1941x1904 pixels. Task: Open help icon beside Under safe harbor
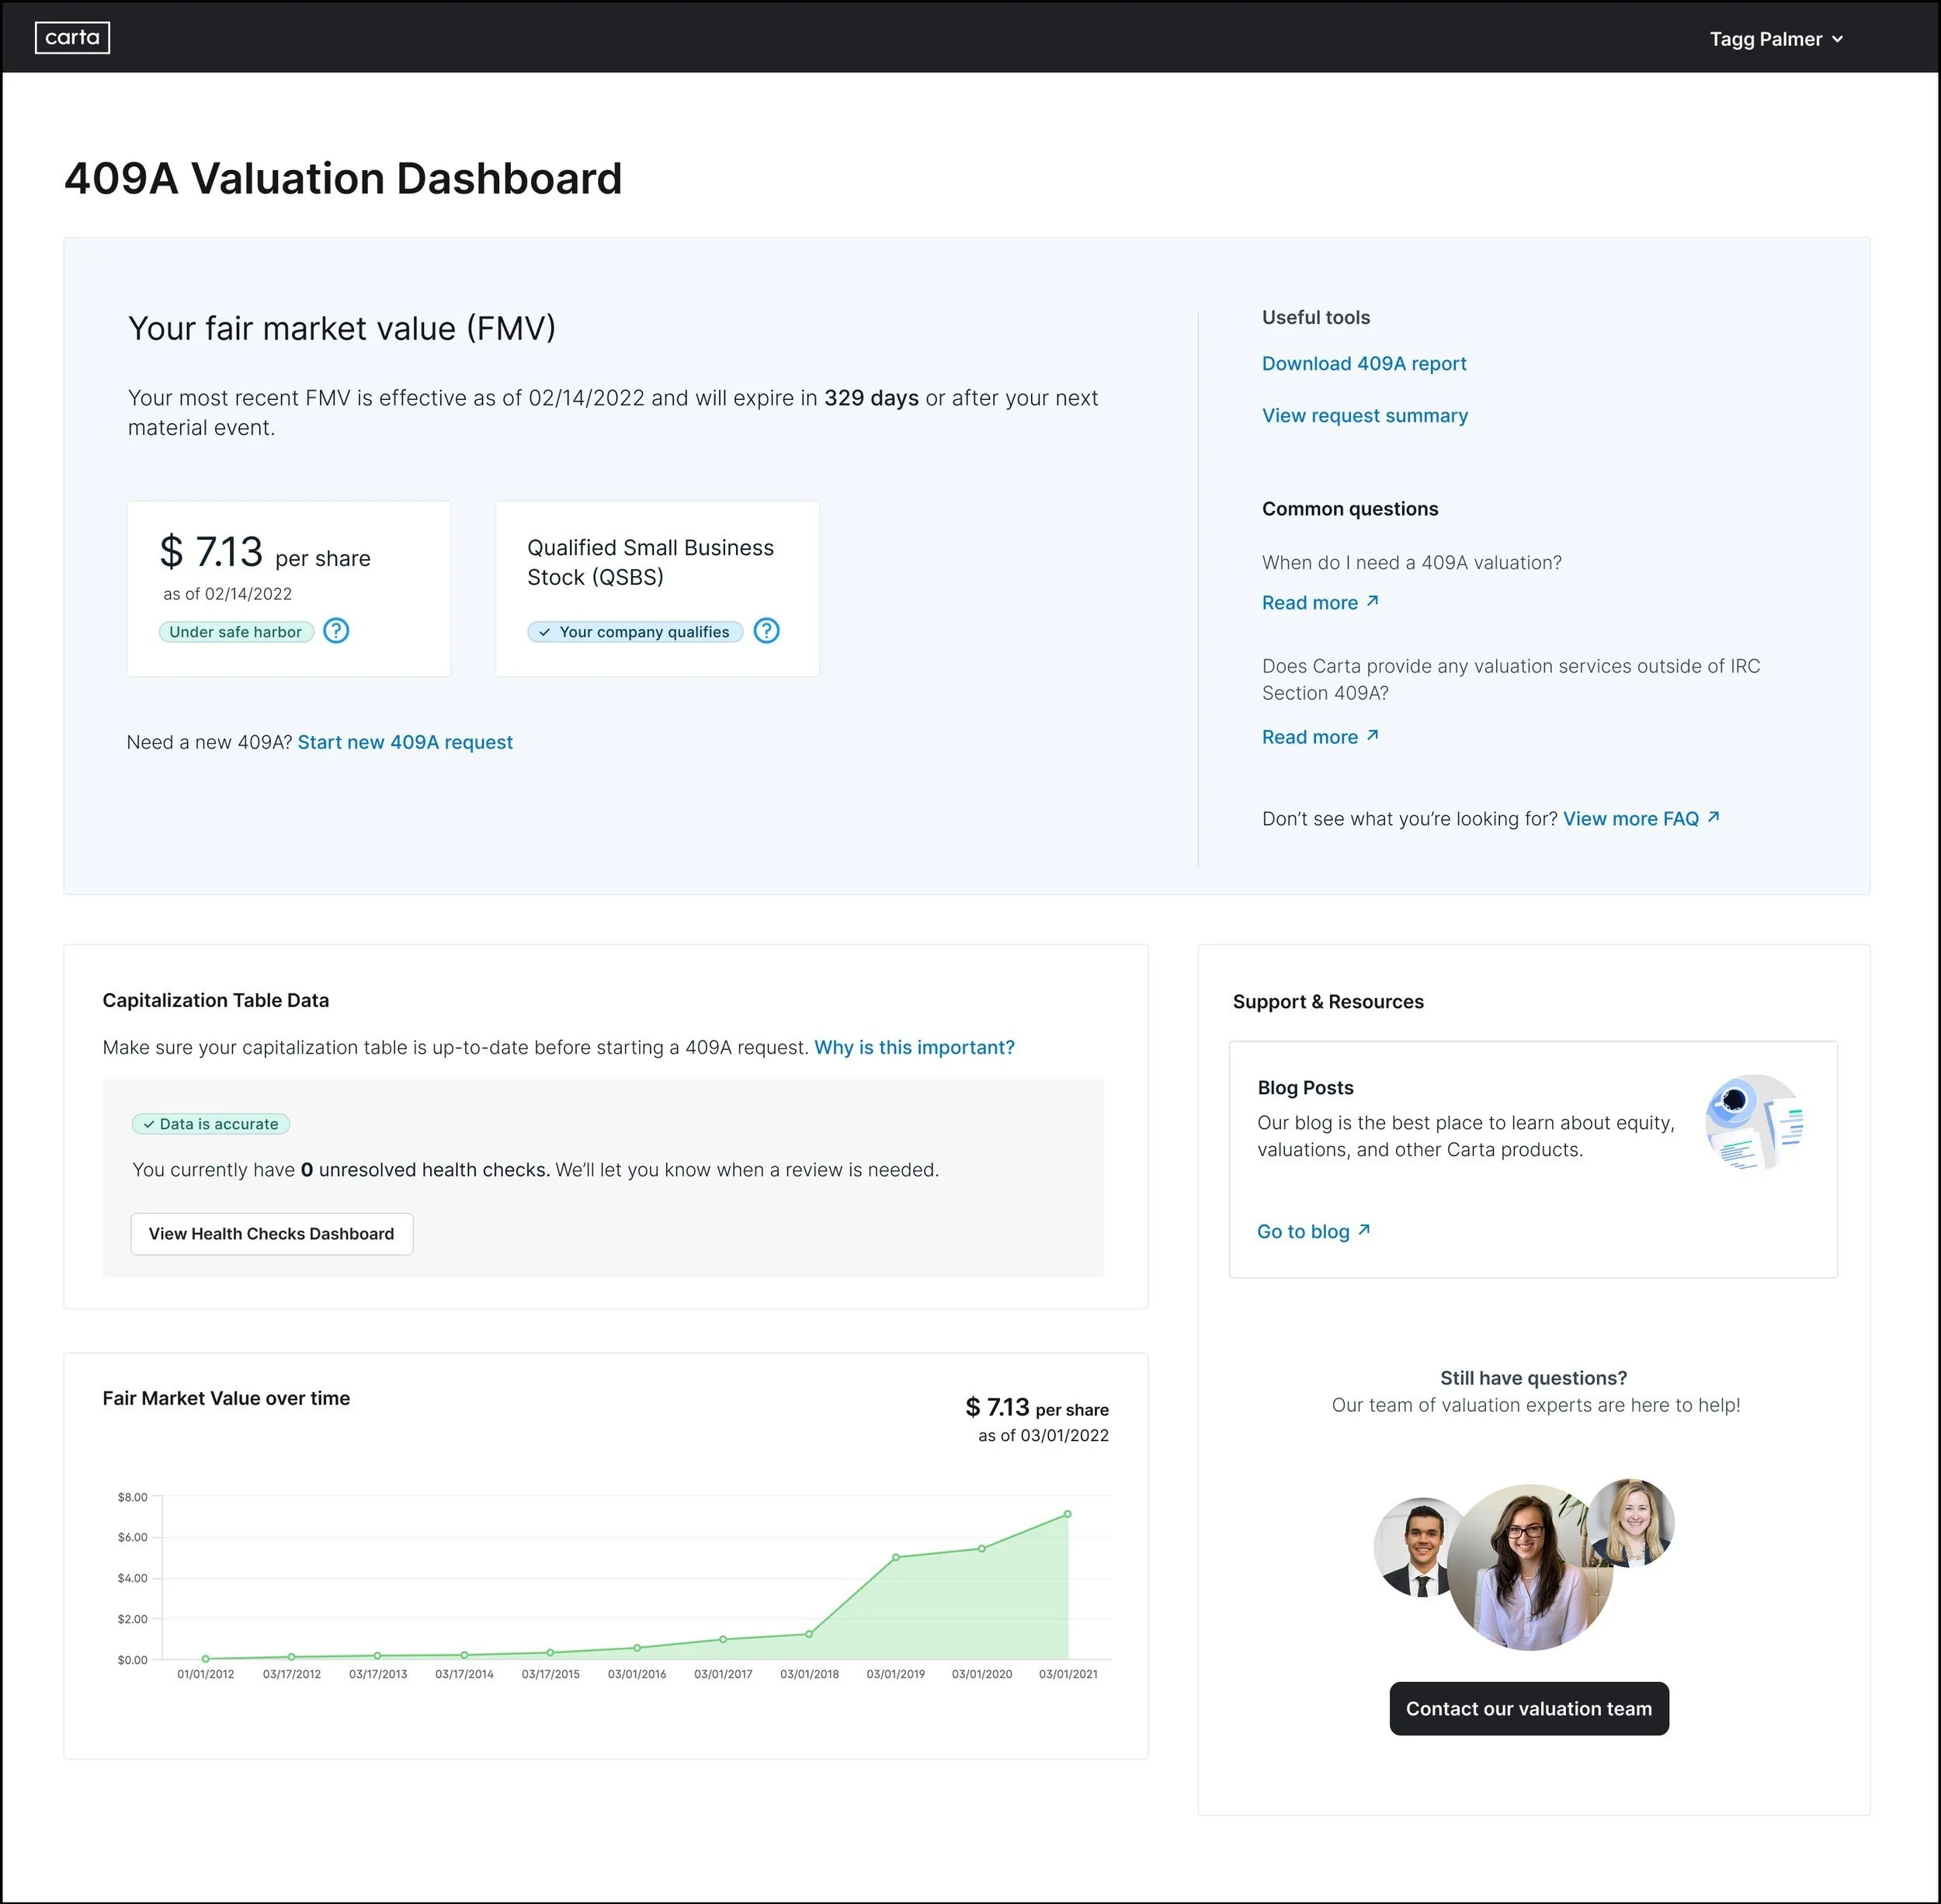coord(336,631)
